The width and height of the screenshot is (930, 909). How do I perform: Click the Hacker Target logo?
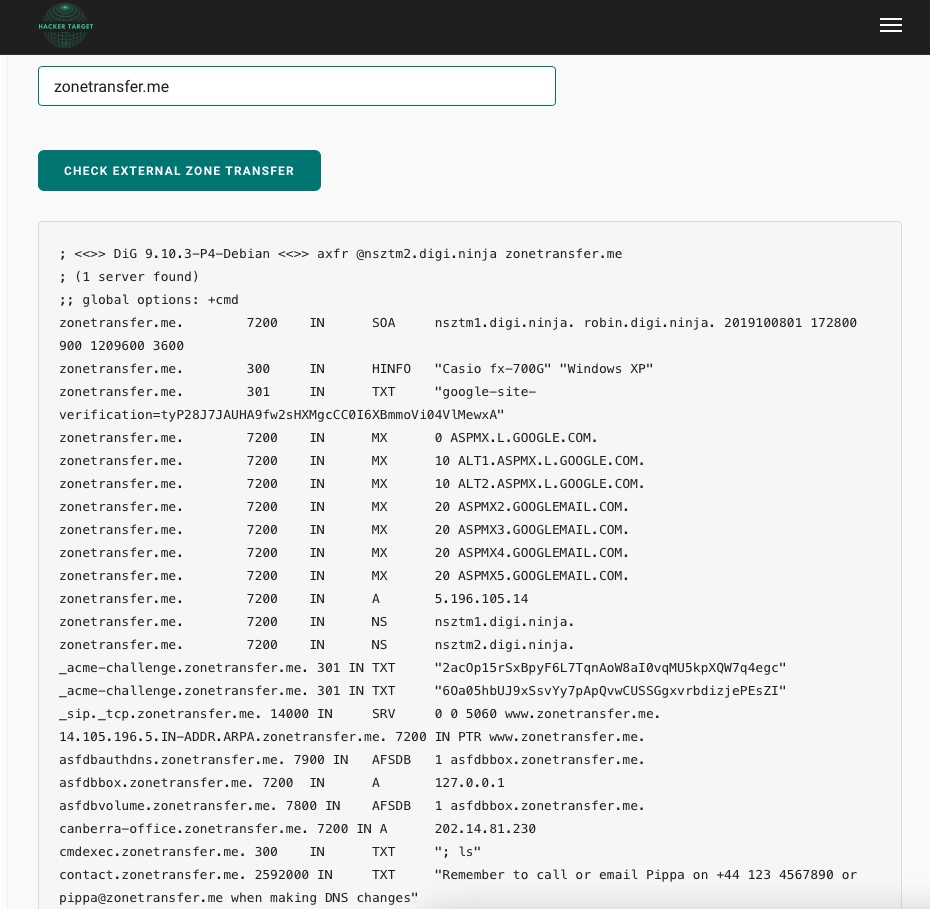point(66,27)
